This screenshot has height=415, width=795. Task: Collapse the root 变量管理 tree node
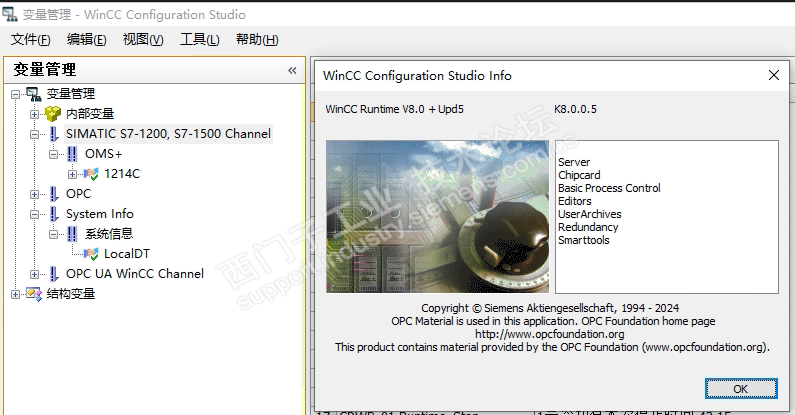point(15,94)
